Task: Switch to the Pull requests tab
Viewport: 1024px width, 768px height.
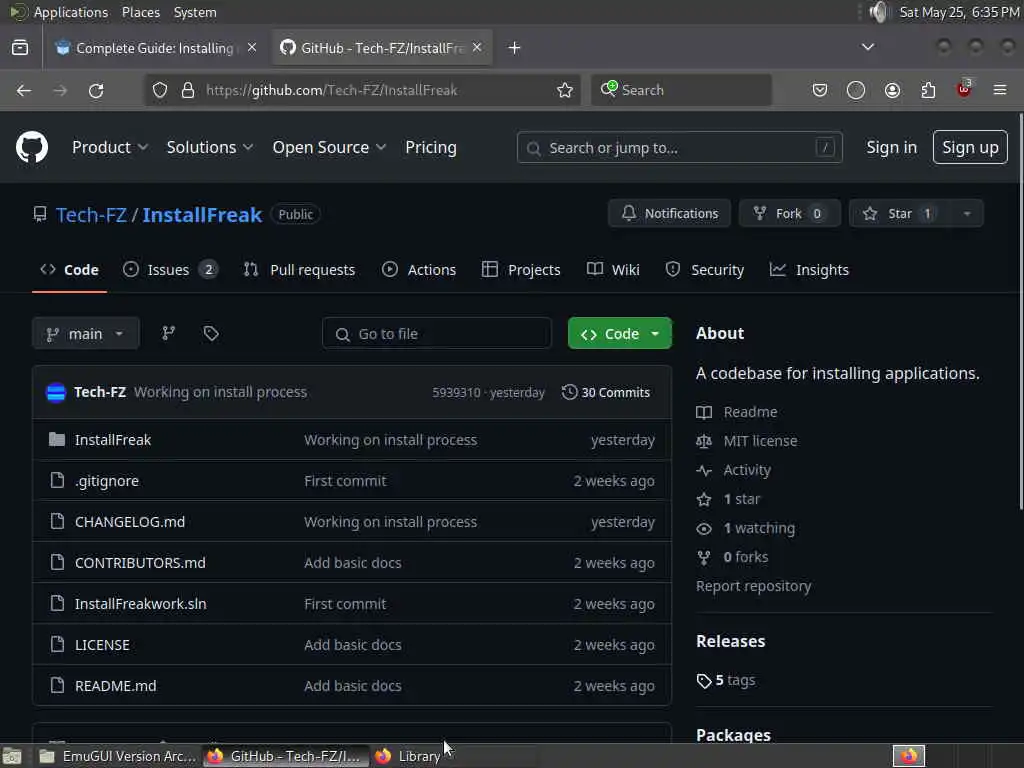Action: [x=300, y=270]
